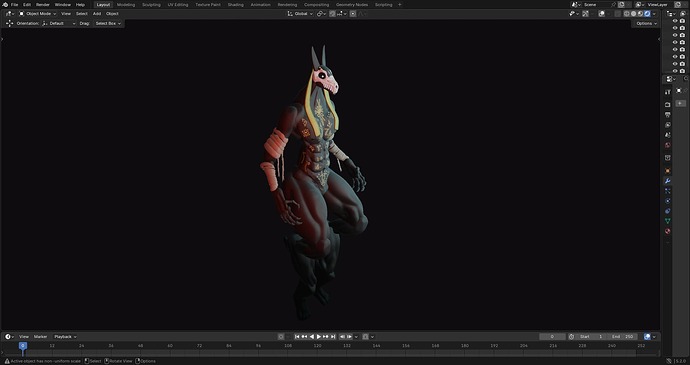690x365 pixels.
Task: Open the 3D viewport editor type selector
Action: tap(9, 14)
